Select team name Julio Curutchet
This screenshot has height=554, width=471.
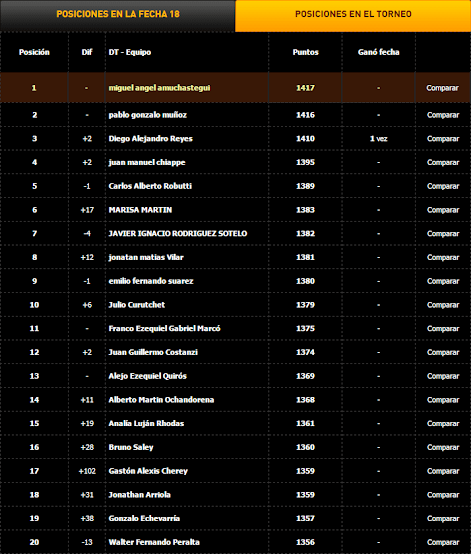[x=137, y=305]
